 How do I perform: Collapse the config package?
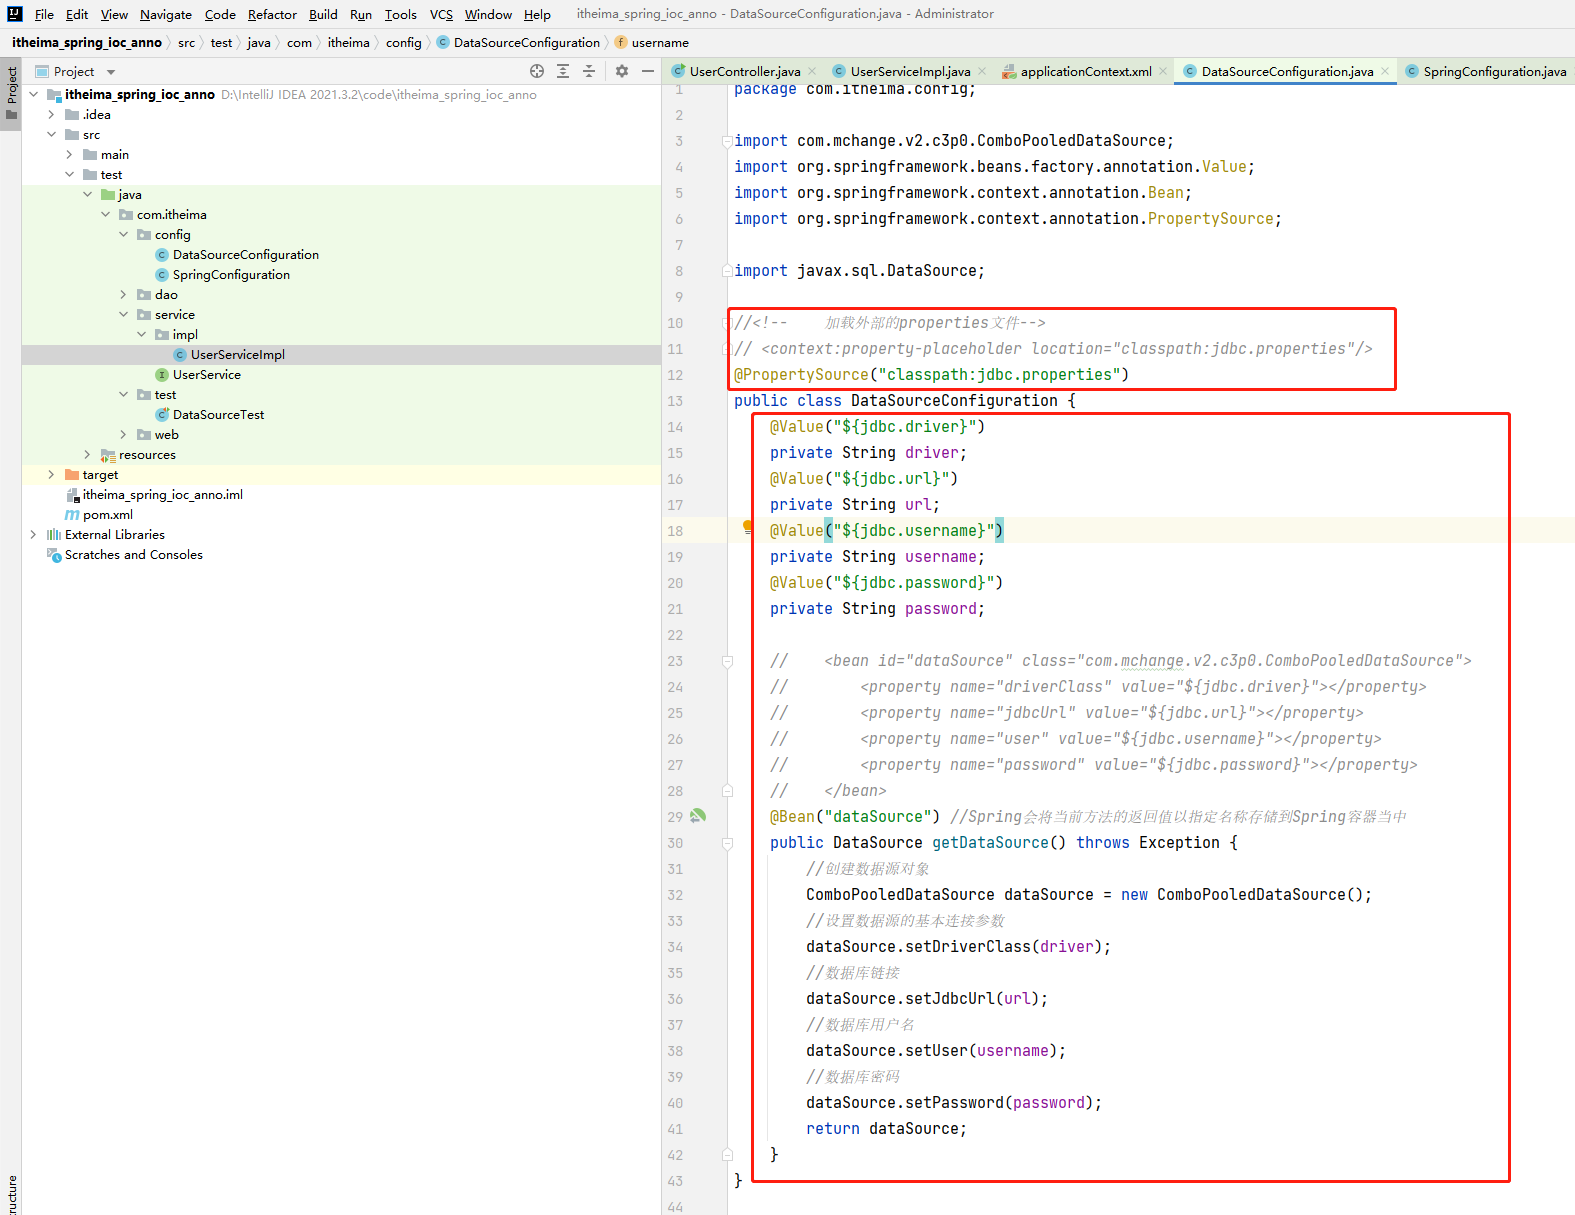point(123,235)
